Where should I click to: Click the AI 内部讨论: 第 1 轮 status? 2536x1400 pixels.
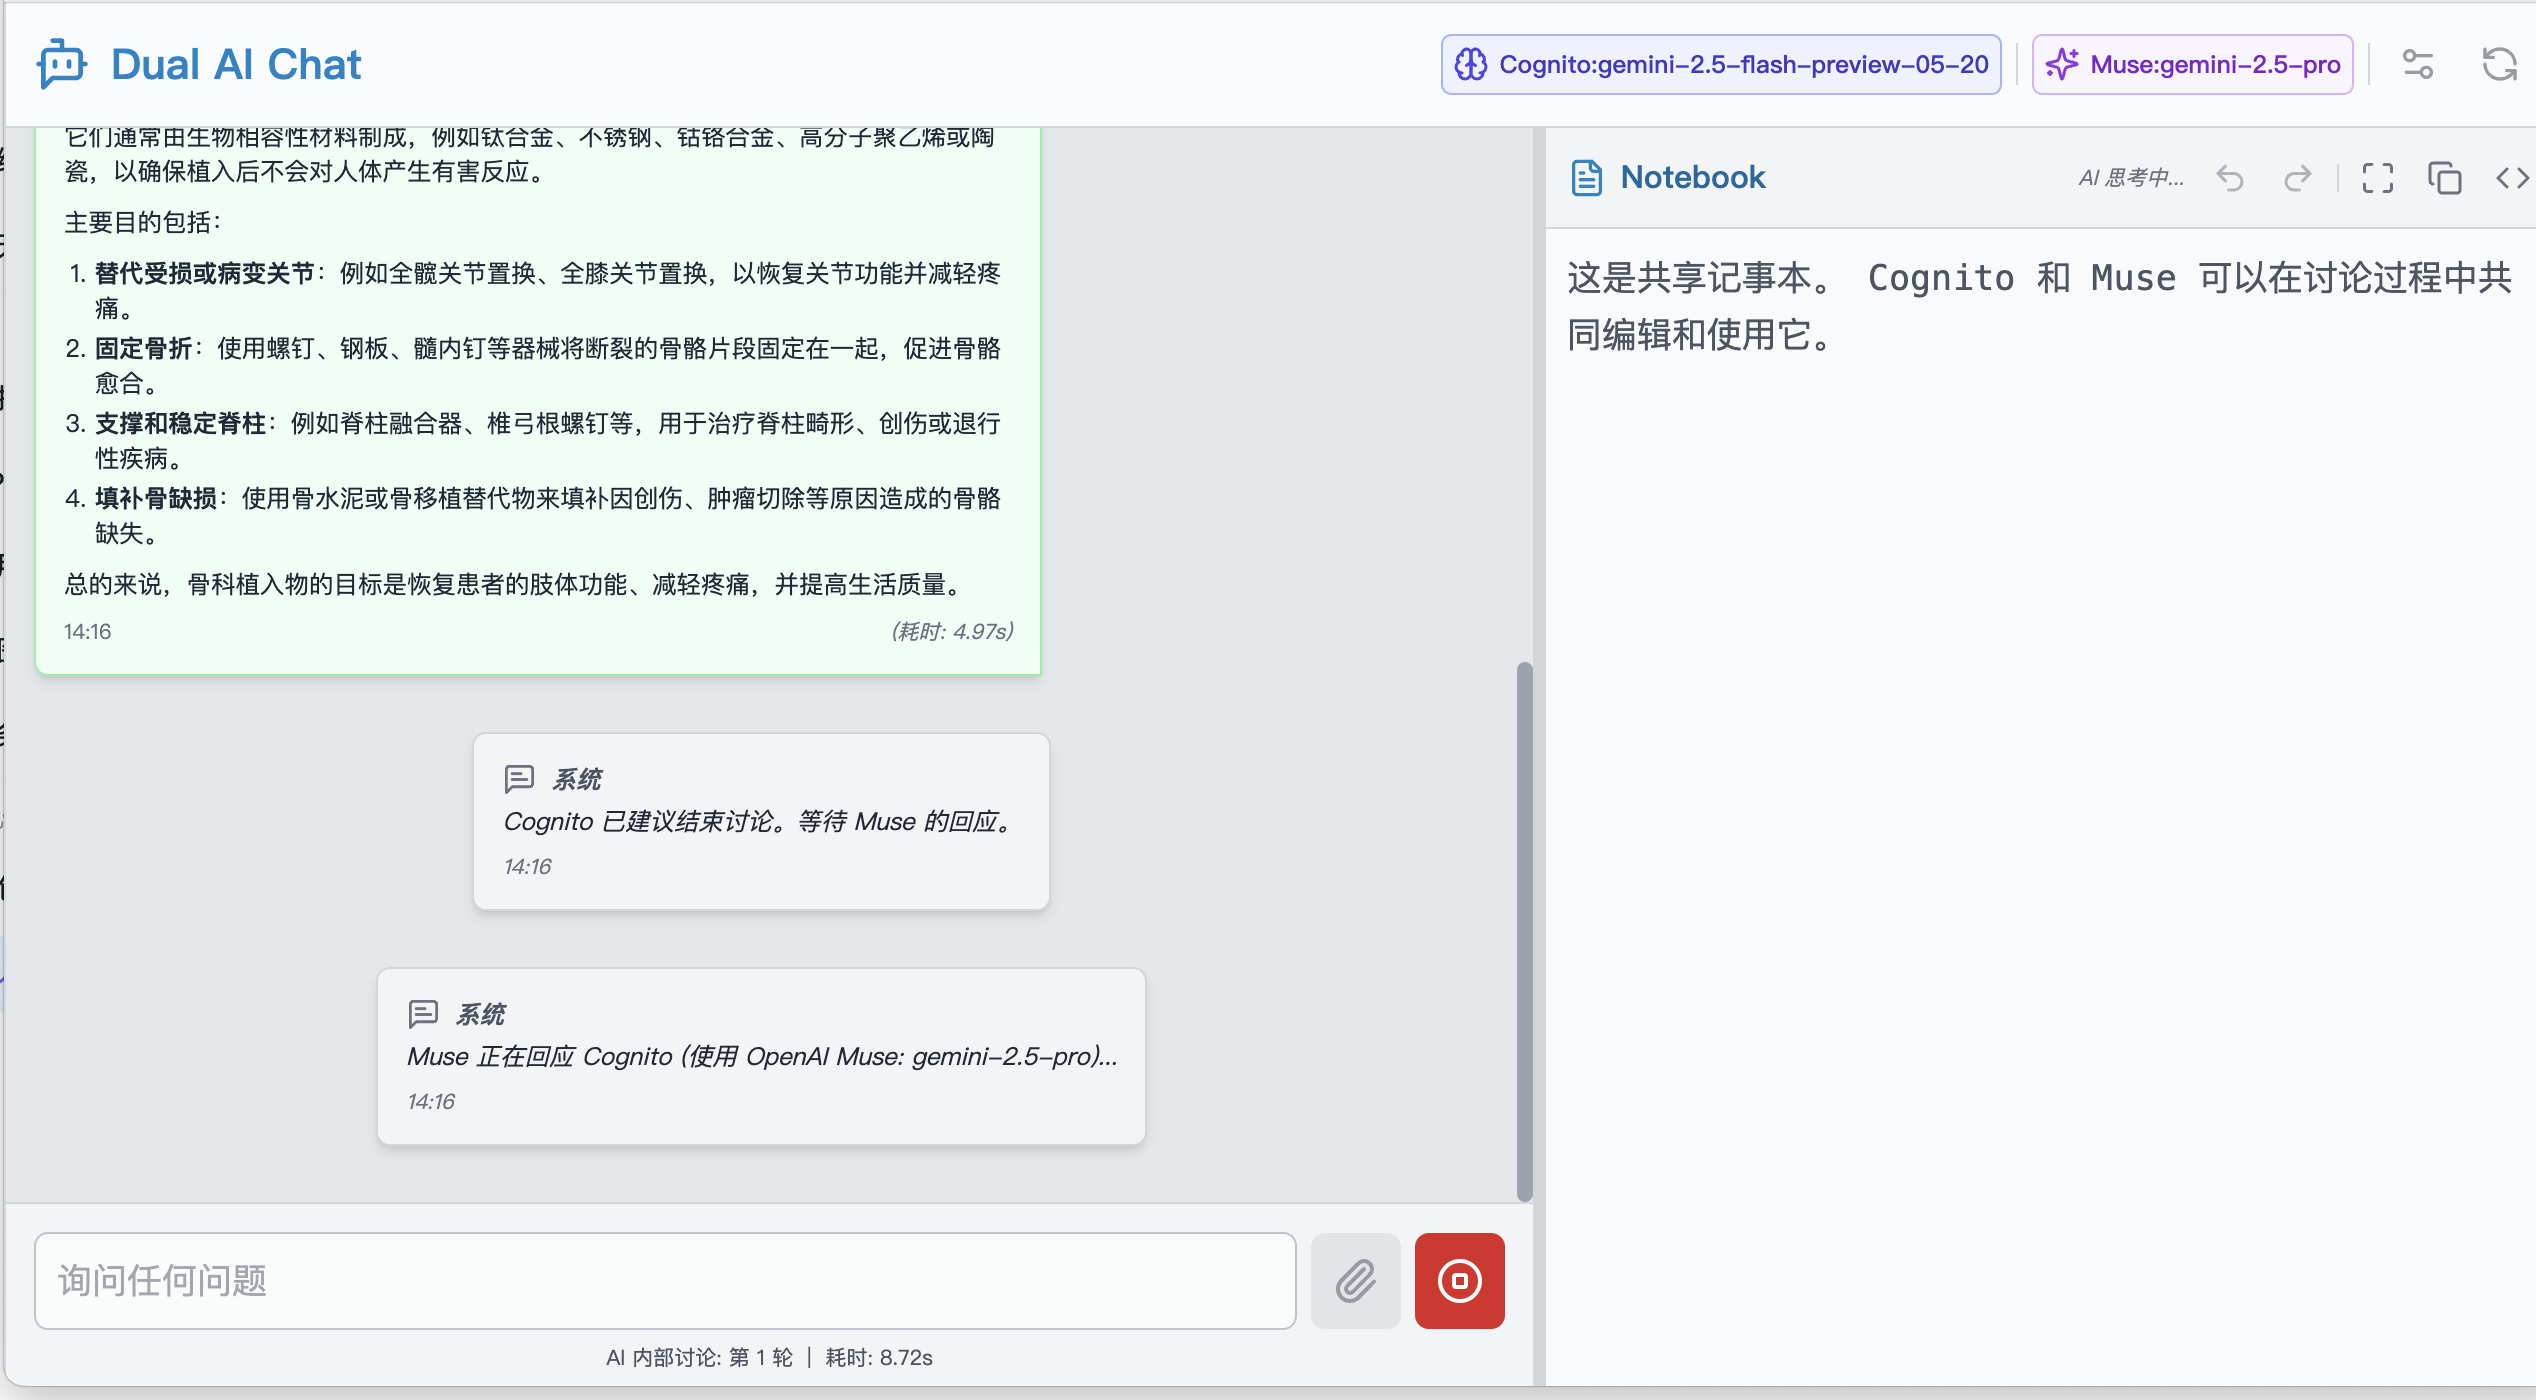(x=699, y=1357)
